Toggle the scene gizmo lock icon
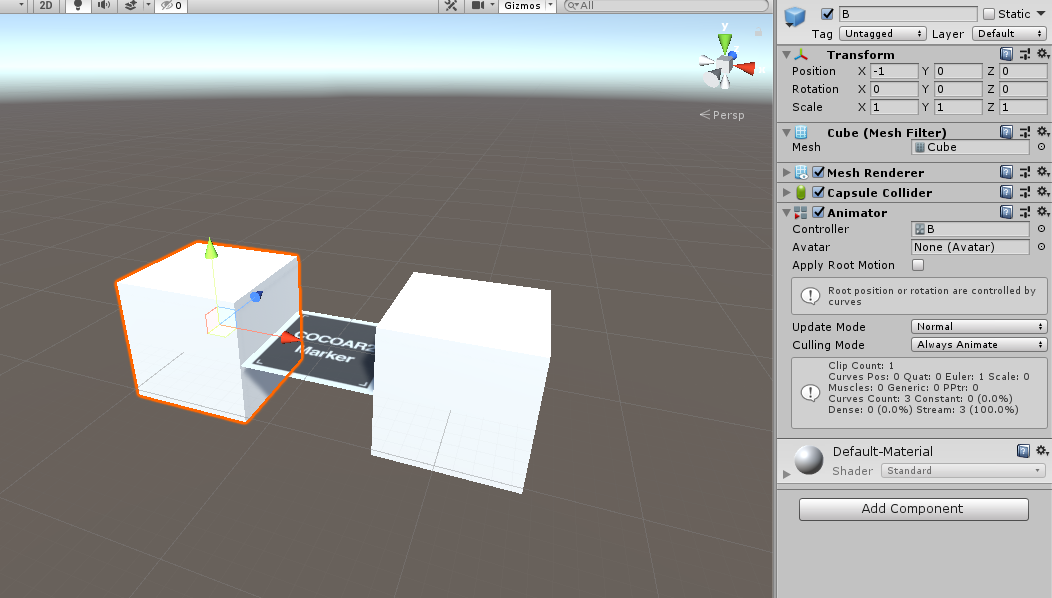This screenshot has width=1052, height=598. tap(758, 32)
